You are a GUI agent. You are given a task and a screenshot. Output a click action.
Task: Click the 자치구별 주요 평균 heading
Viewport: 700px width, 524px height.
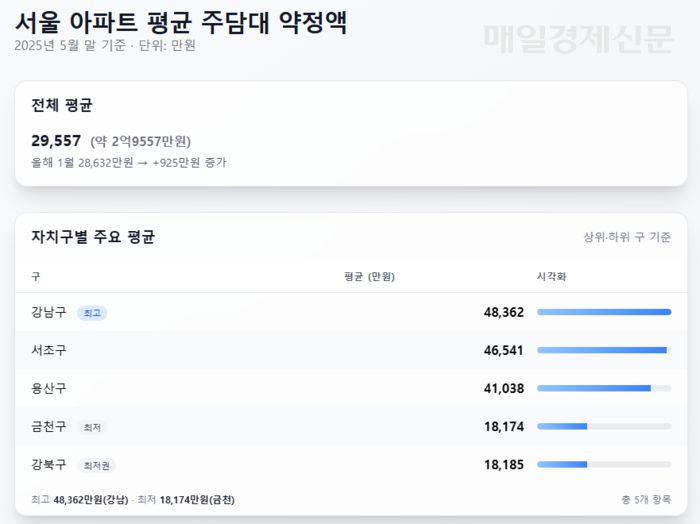pyautogui.click(x=93, y=237)
